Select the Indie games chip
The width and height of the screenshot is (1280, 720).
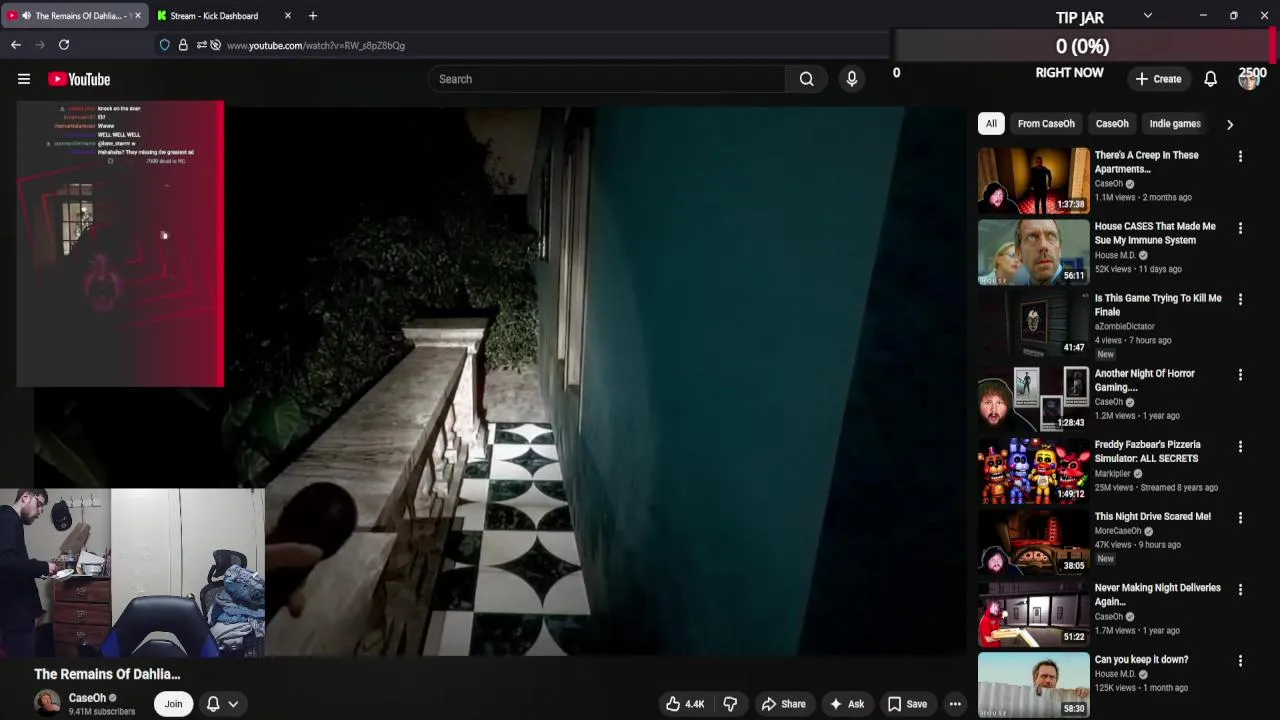coord(1175,124)
